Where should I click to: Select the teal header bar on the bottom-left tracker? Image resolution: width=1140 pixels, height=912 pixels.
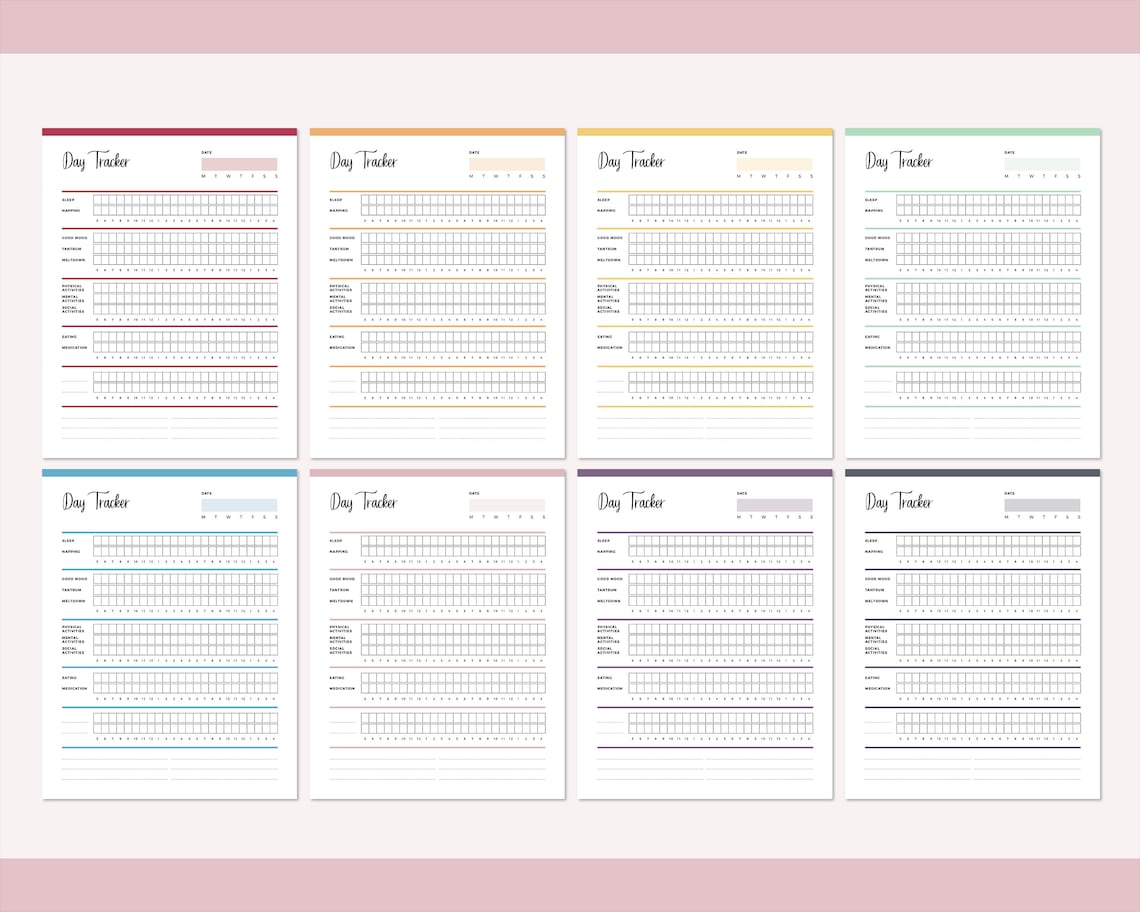168,472
